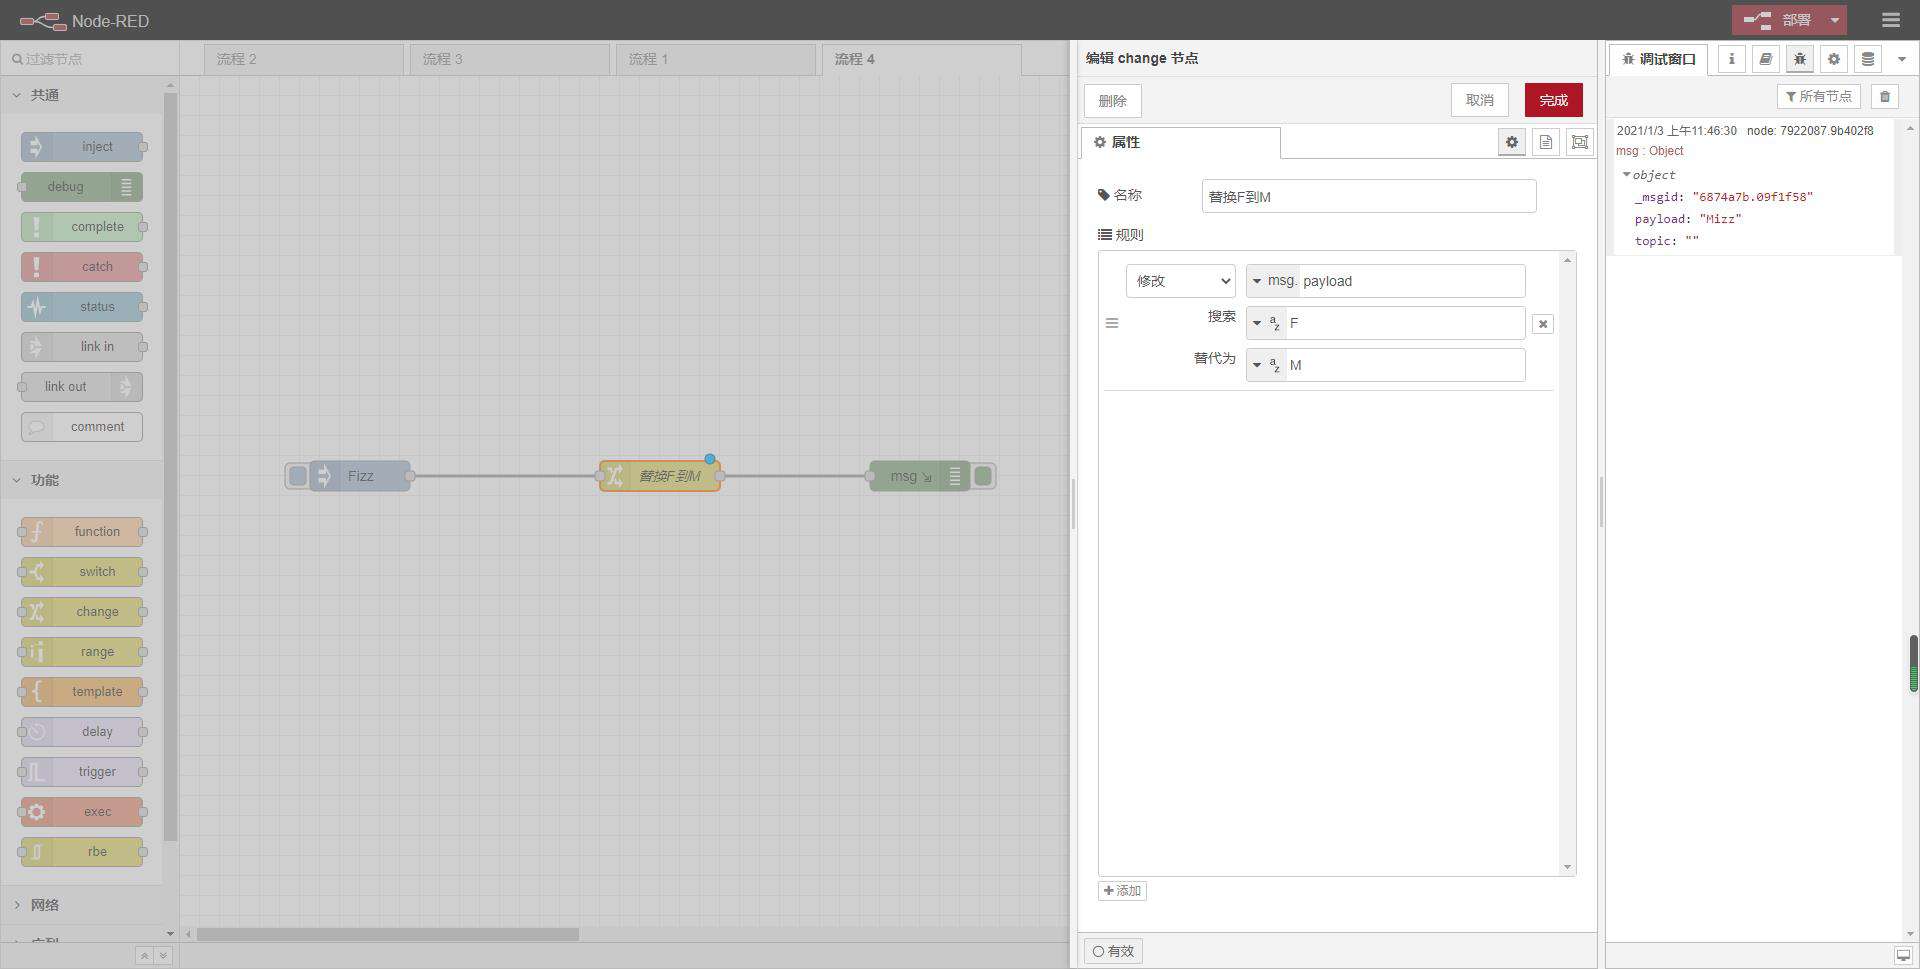This screenshot has height=969, width=1920.
Task: Open node description document icon
Action: click(1545, 142)
